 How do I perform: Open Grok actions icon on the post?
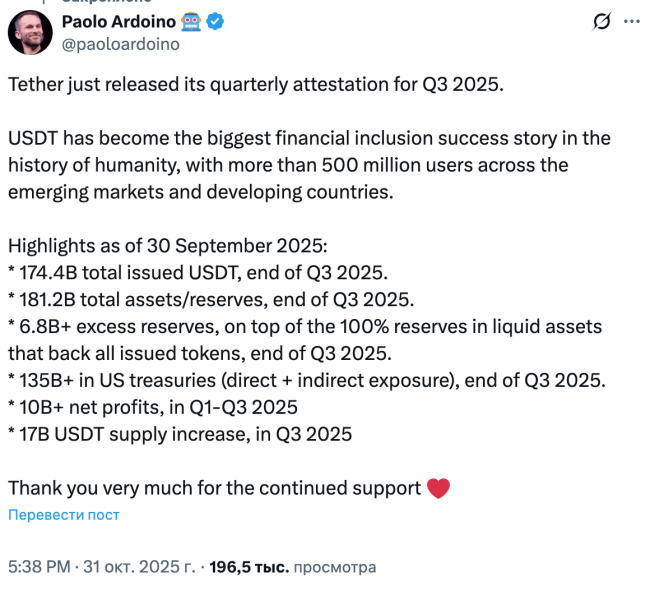[x=602, y=21]
